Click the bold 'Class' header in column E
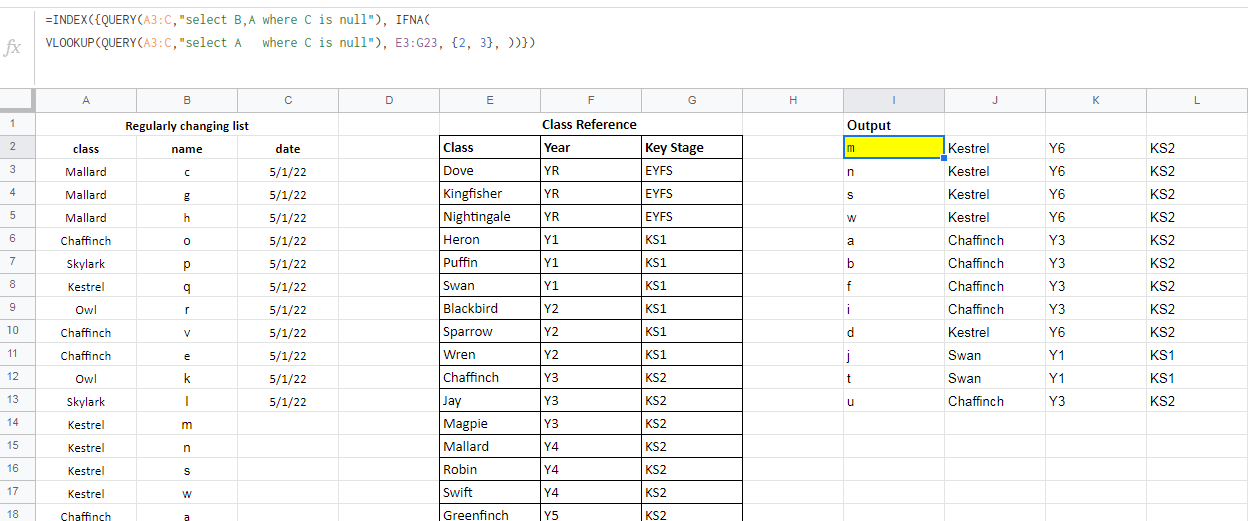 click(x=490, y=147)
